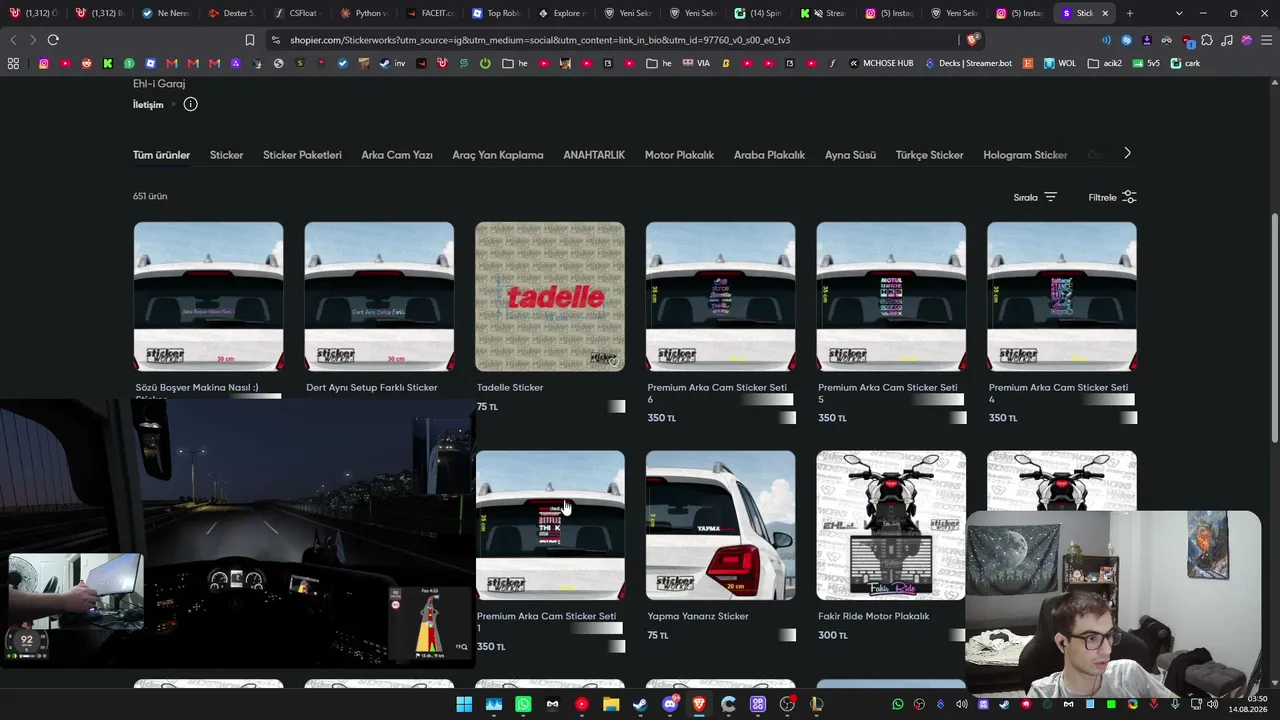Click the İletişim contact link
1280x720 pixels.
point(148,105)
